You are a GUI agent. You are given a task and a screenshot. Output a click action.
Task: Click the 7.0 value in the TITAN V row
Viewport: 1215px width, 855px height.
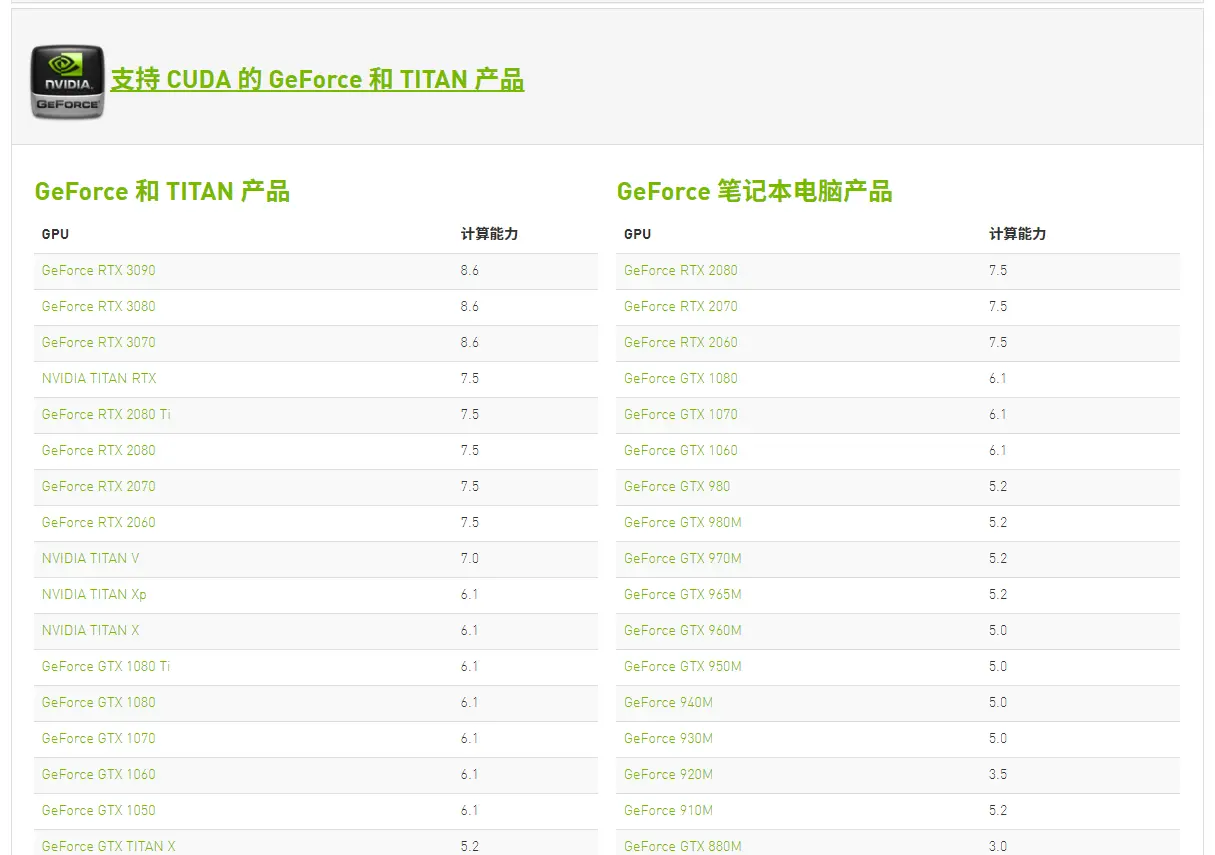tap(470, 558)
